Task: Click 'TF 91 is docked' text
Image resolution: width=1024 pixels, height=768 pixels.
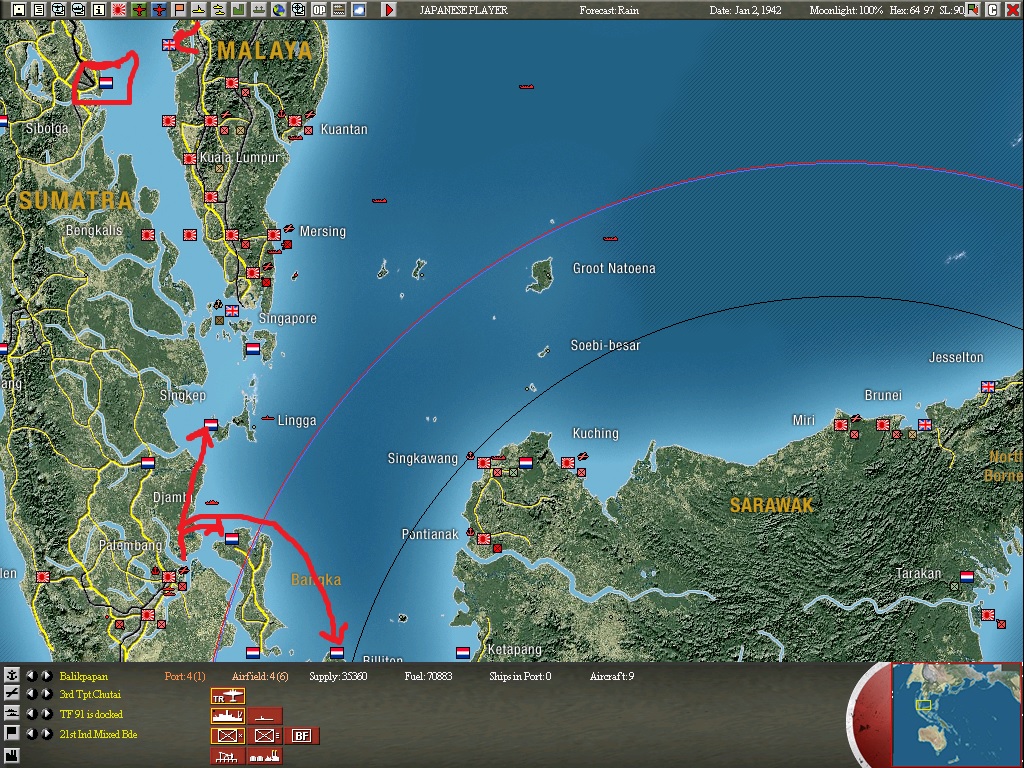Action: click(x=91, y=714)
